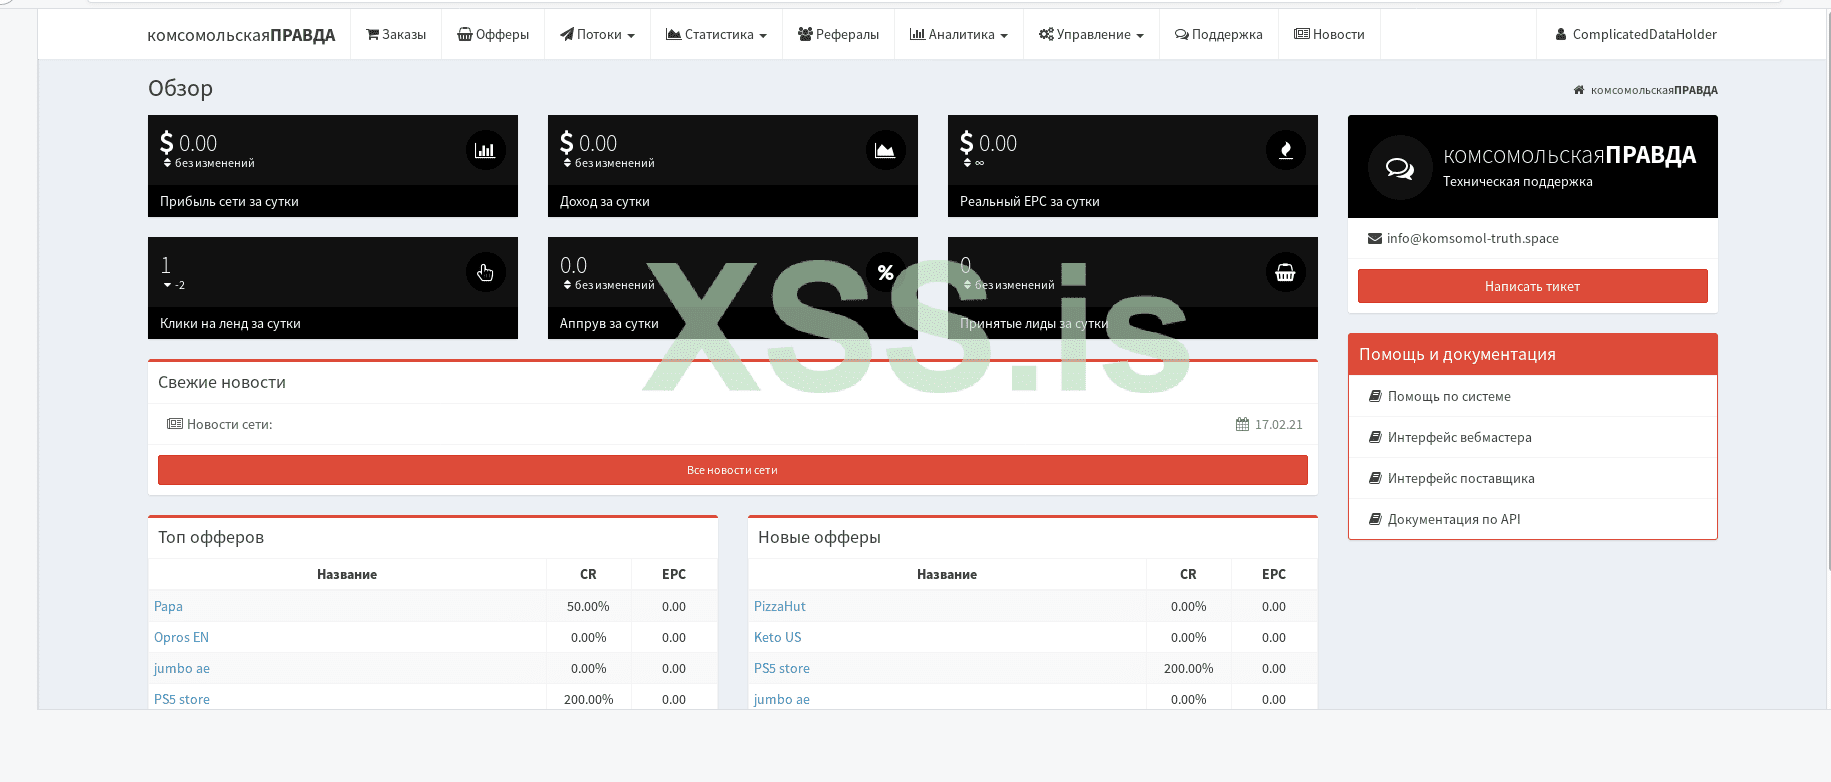Click the book icon beside Помощь по системе
This screenshot has height=782, width=1831.
coord(1375,396)
